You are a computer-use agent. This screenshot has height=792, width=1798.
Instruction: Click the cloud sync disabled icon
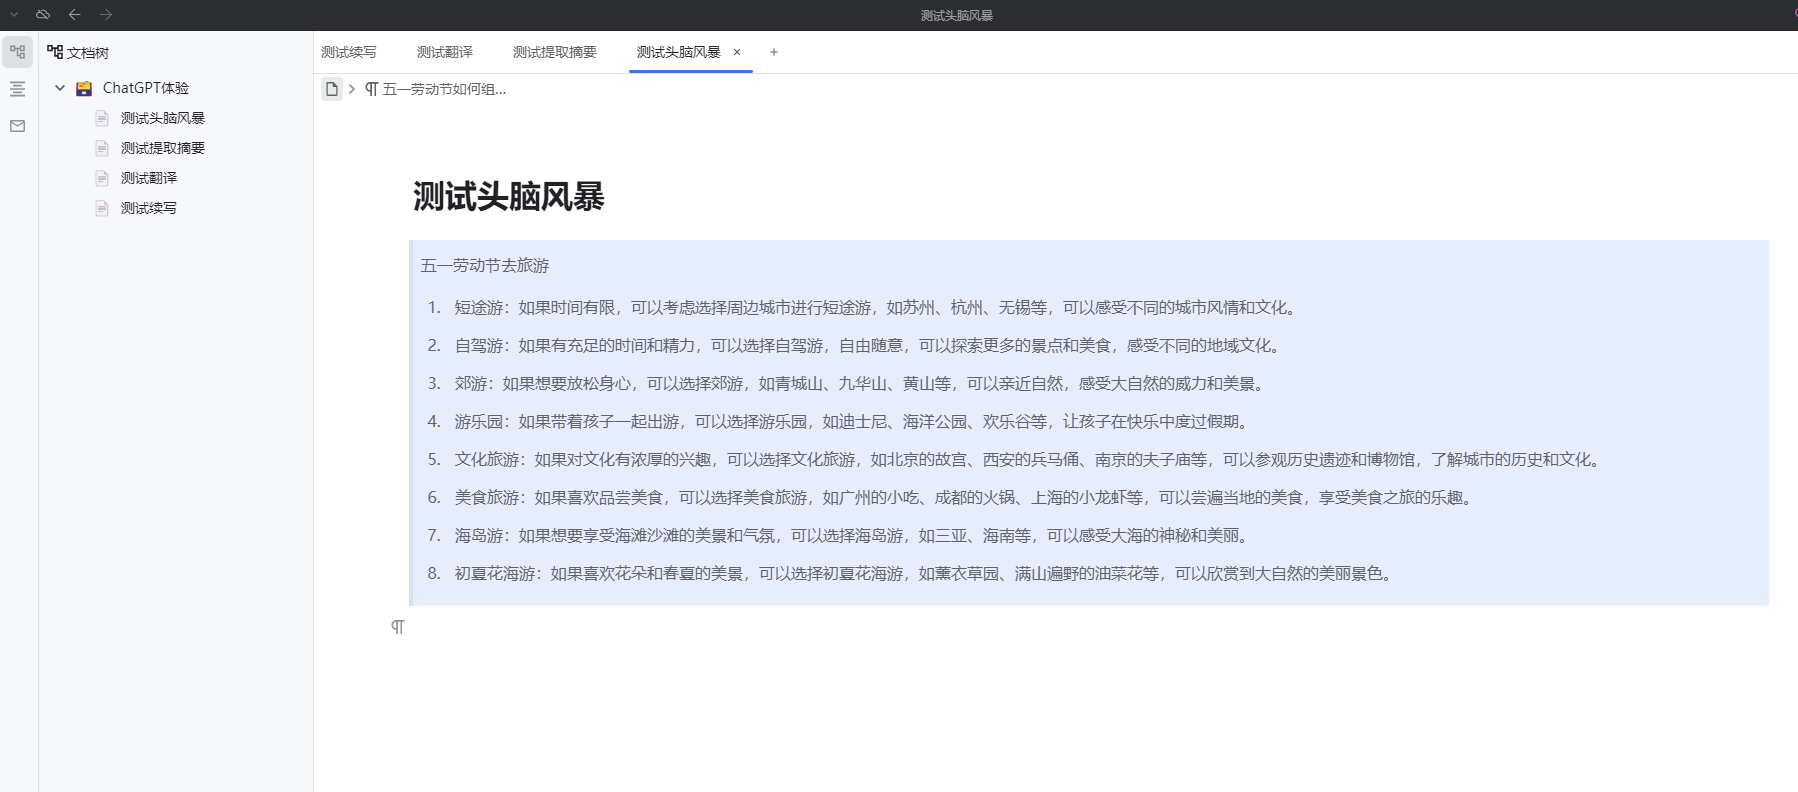43,14
